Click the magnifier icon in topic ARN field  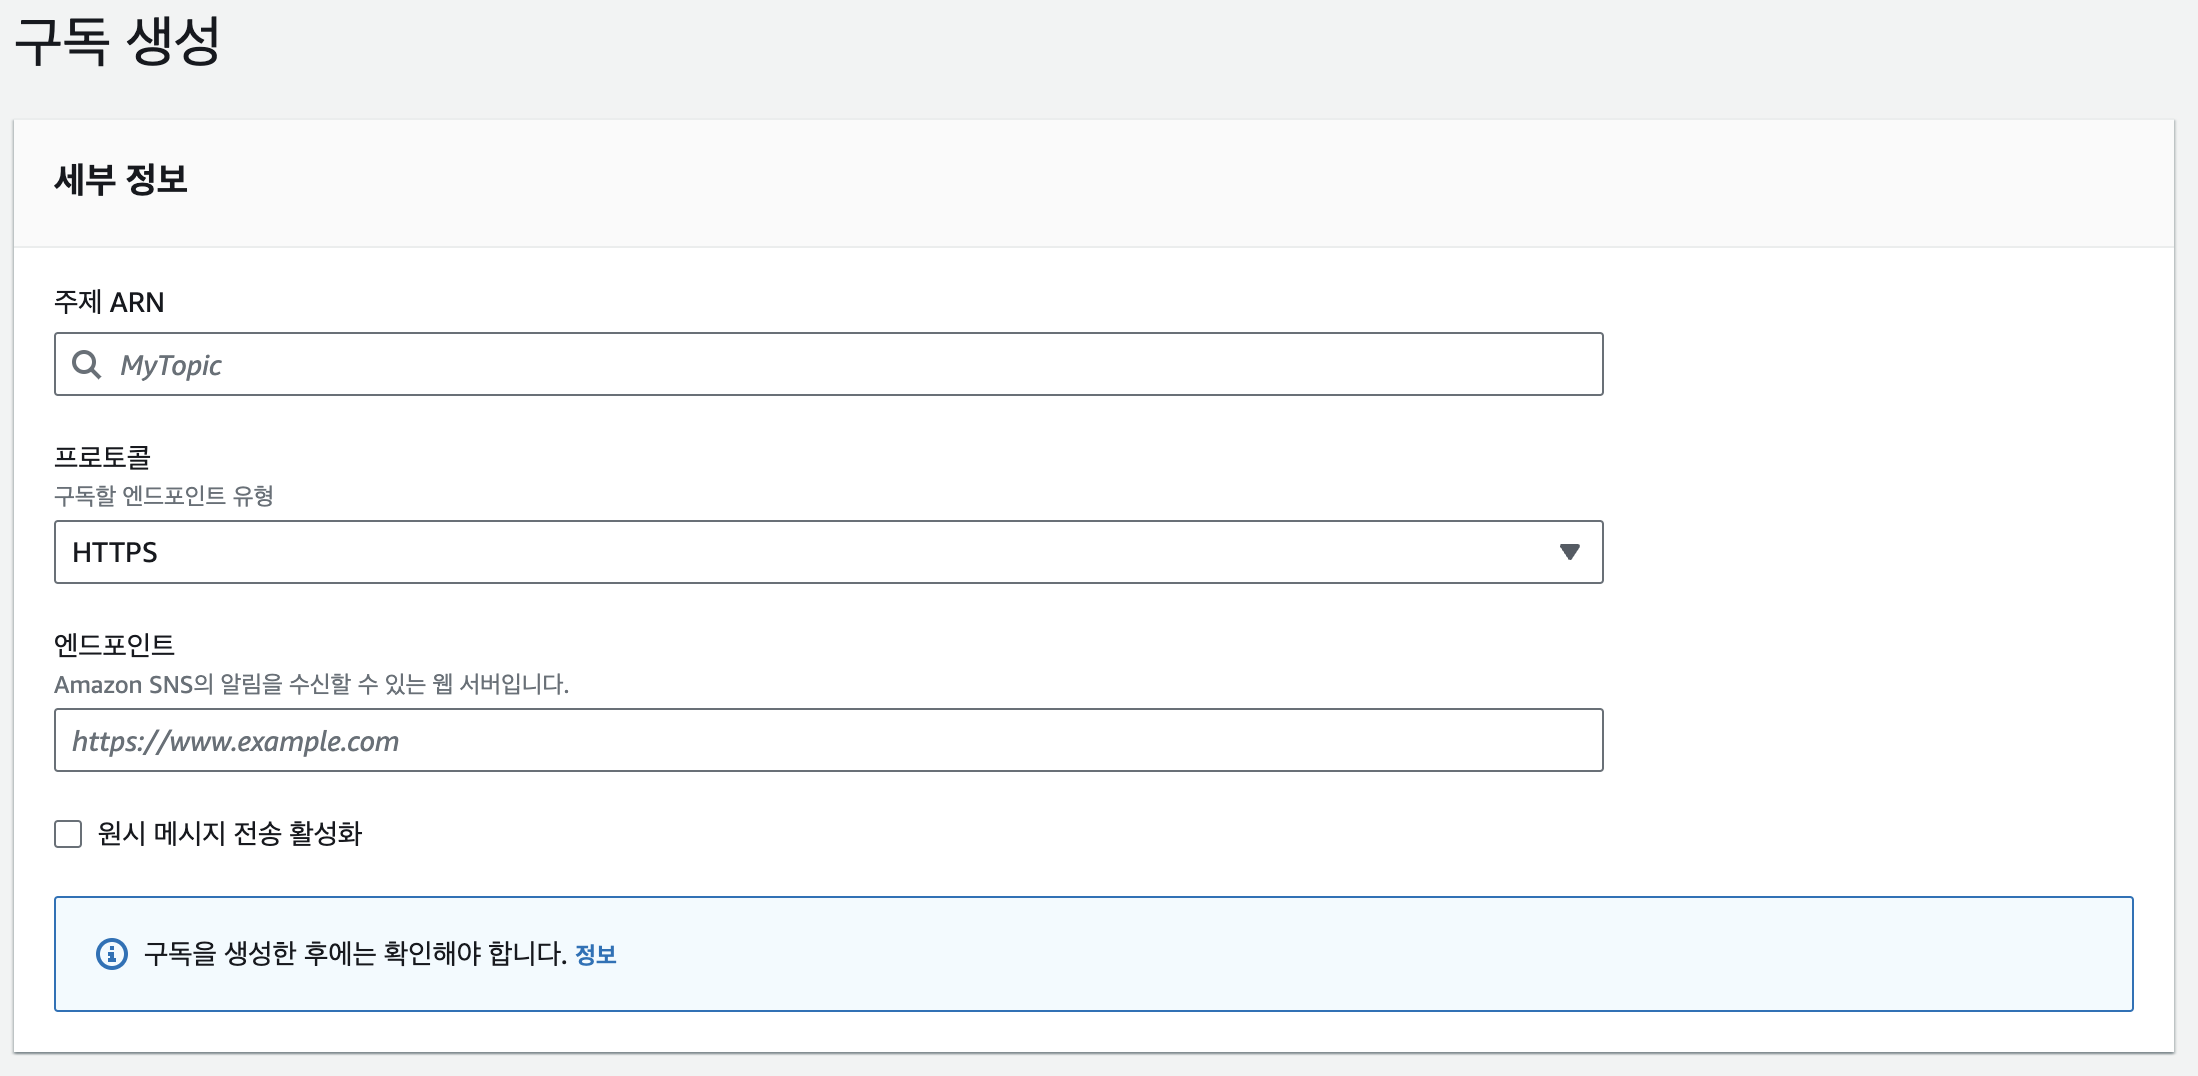(x=87, y=365)
